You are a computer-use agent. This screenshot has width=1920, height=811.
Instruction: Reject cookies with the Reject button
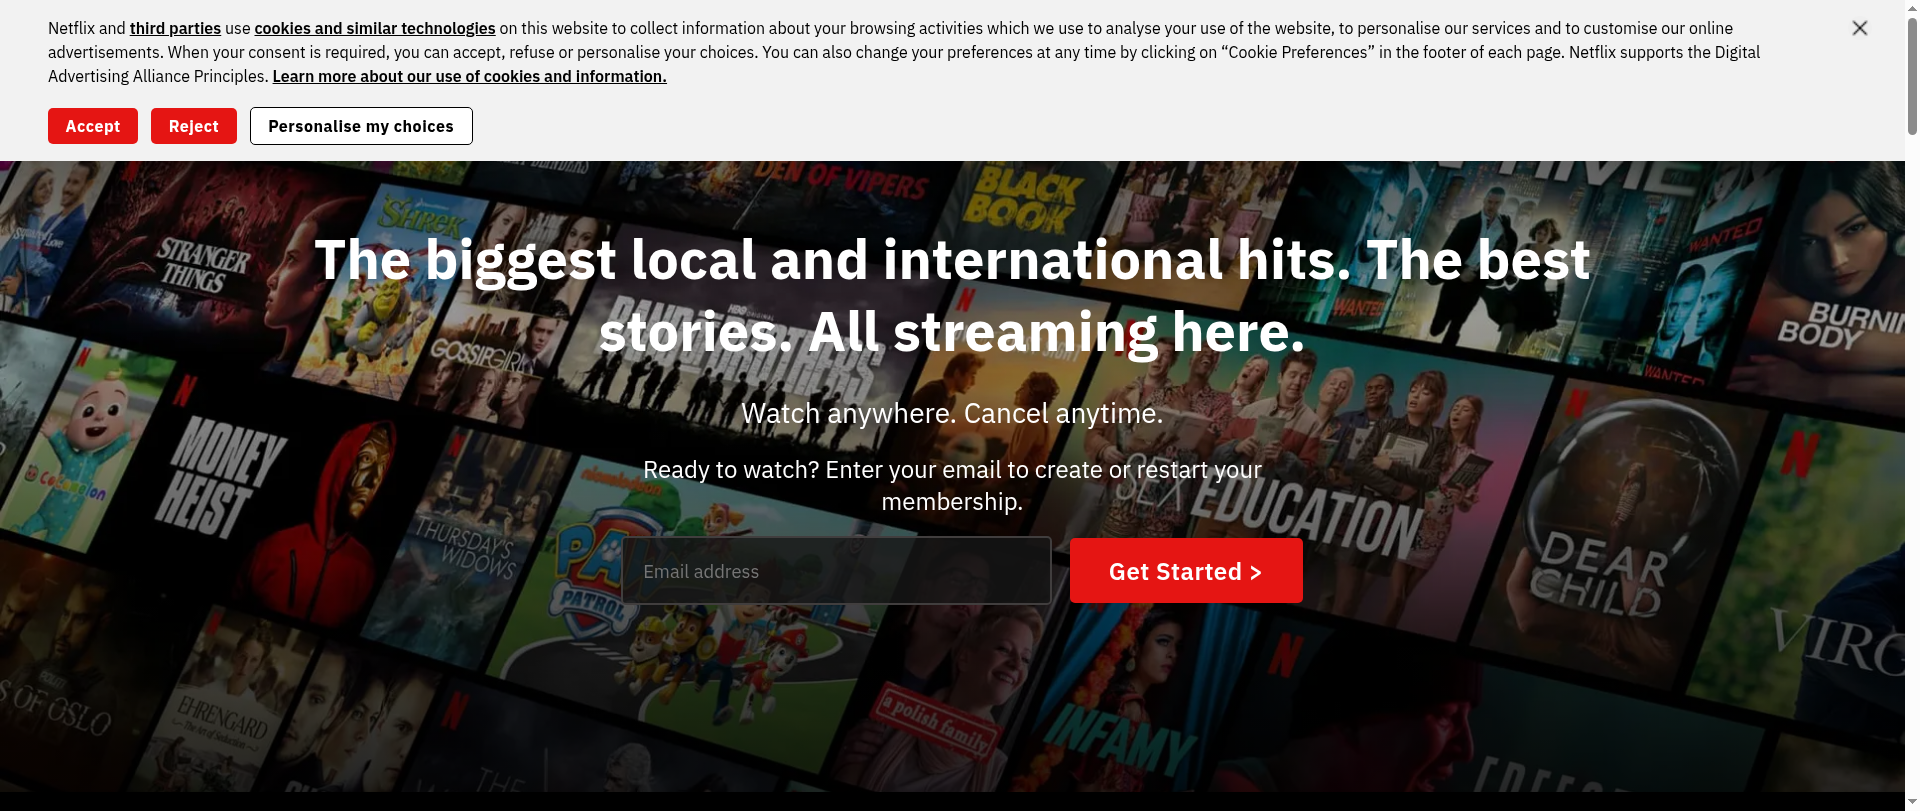(194, 126)
